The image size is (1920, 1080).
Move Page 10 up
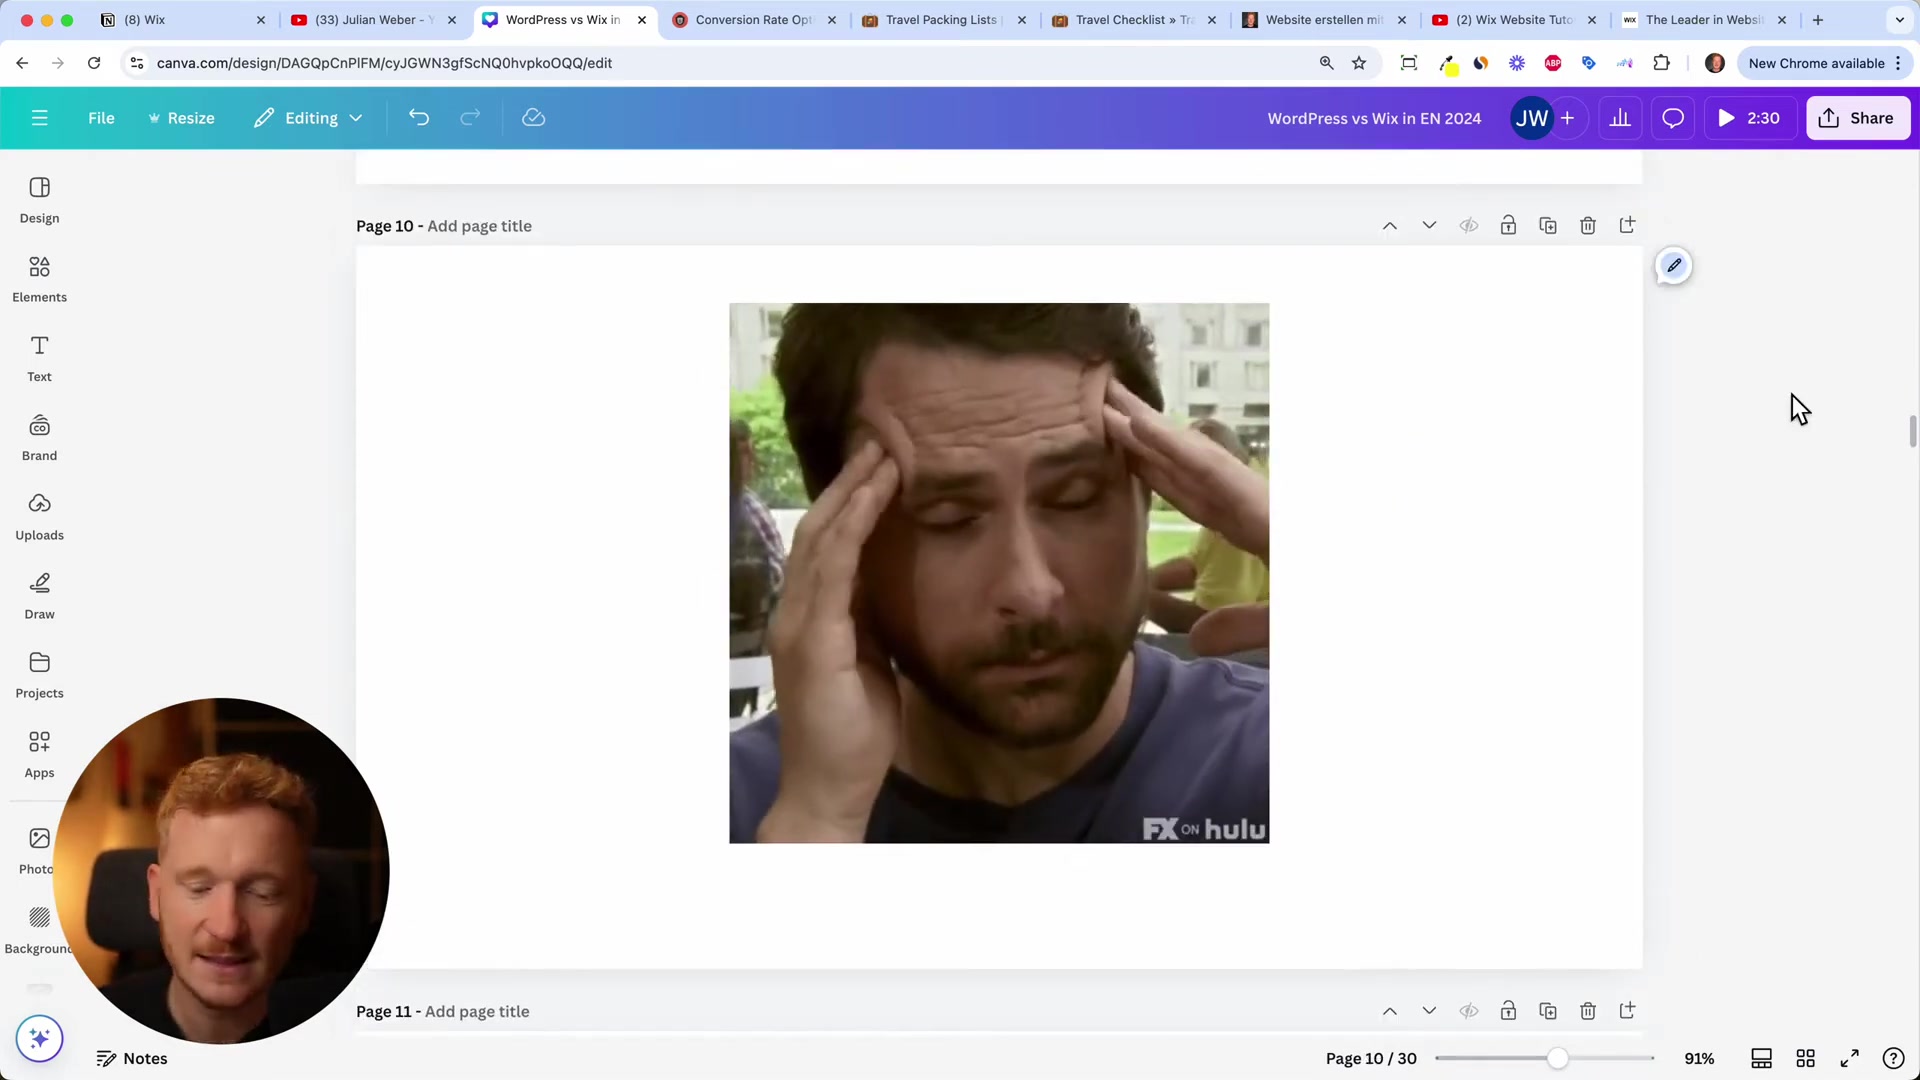click(x=1389, y=226)
